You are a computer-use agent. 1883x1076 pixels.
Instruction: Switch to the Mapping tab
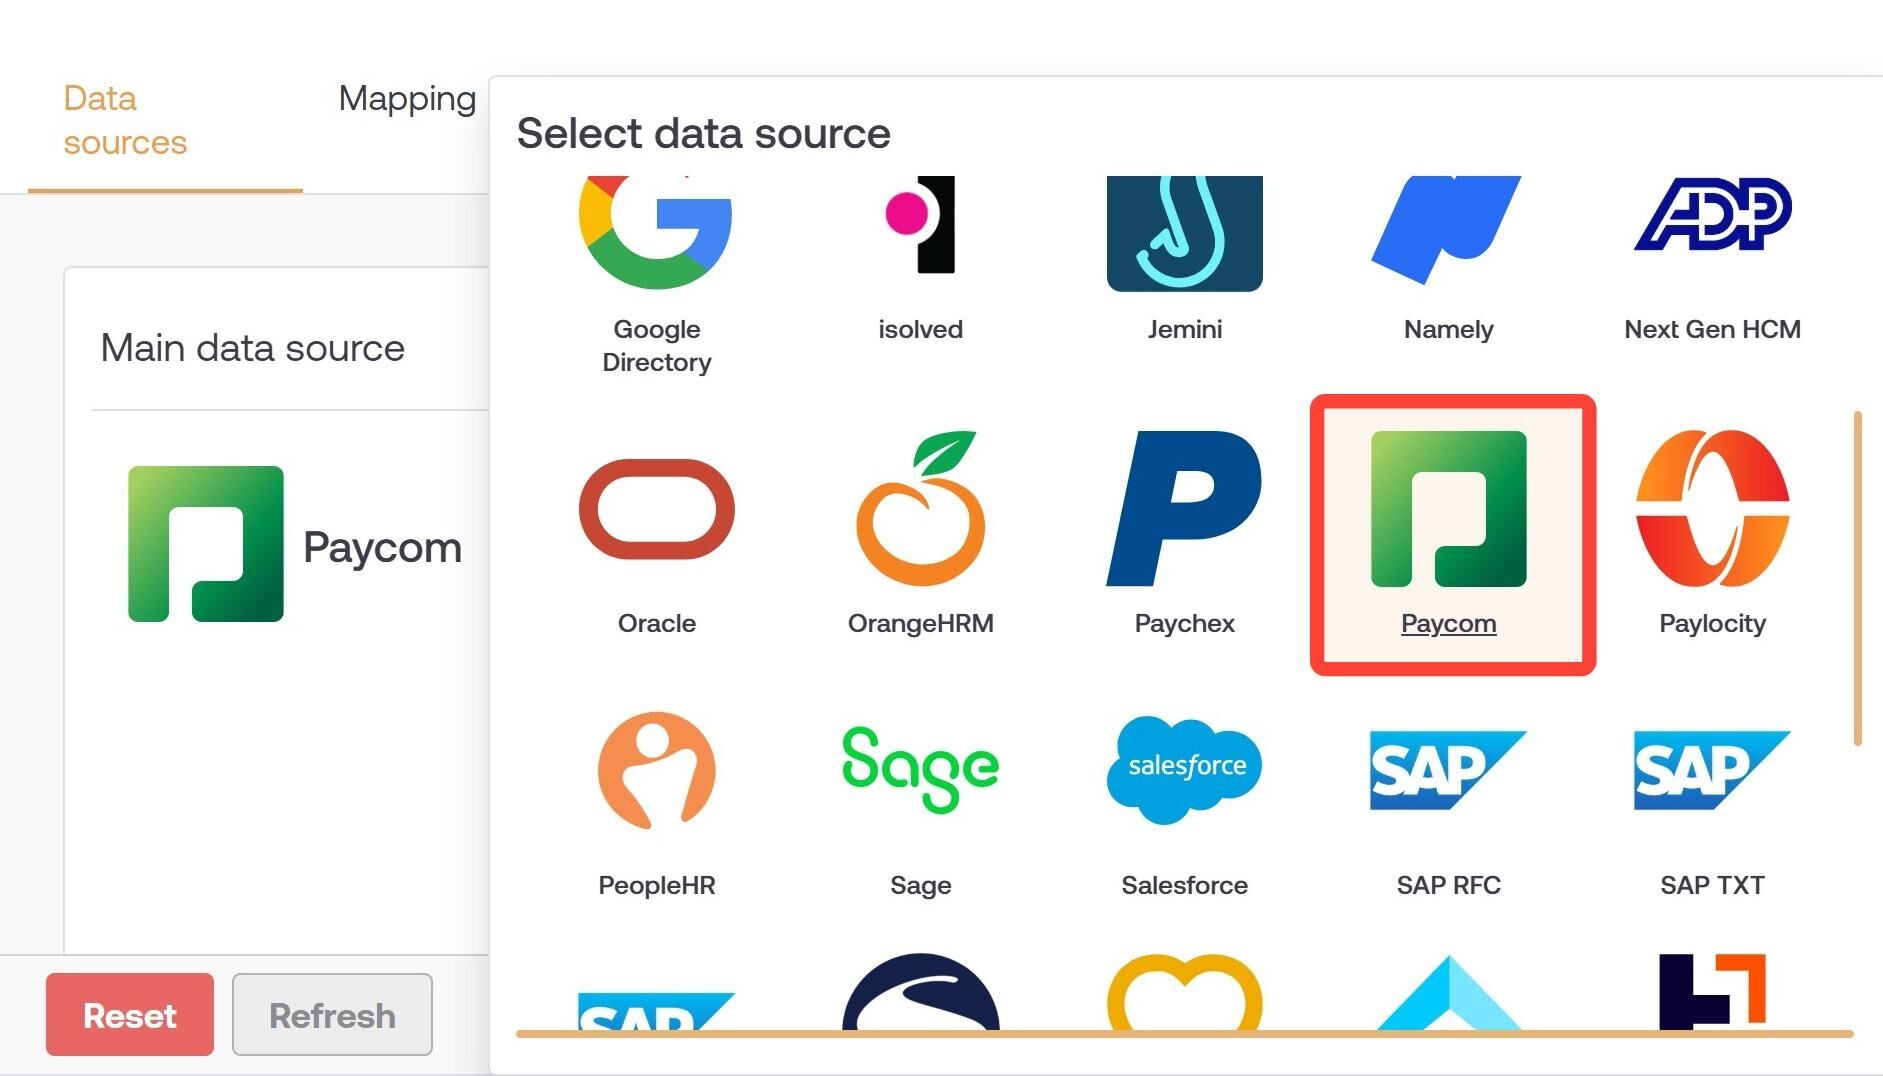[407, 98]
